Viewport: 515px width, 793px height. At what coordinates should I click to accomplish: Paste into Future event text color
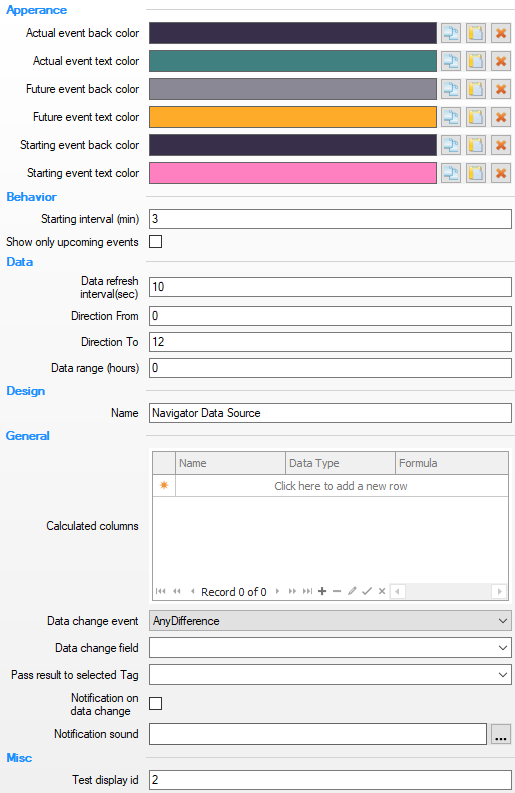476,117
